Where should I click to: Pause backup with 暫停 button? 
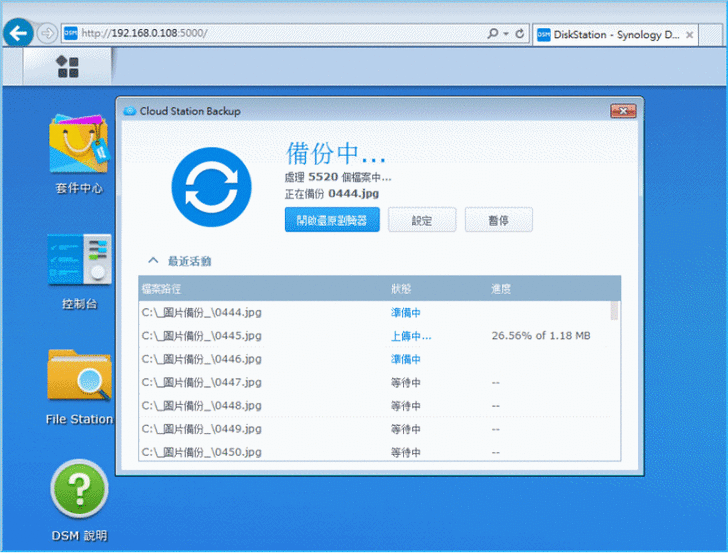(498, 220)
